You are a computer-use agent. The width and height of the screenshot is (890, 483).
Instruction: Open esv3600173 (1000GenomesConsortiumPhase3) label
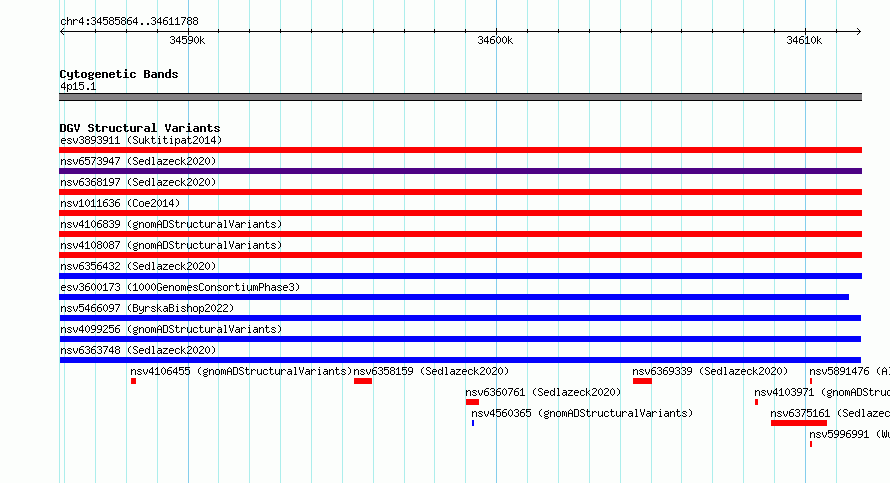tap(180, 287)
